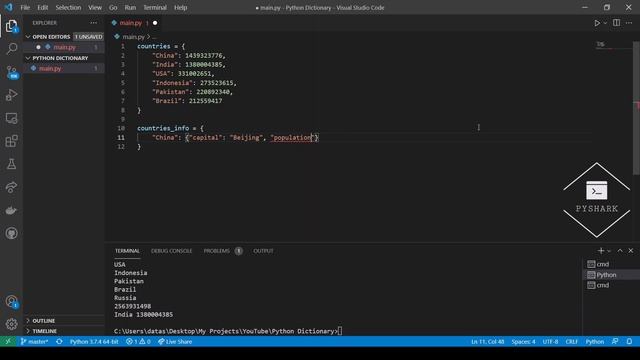Change the UTF-8 encoding

[x=550, y=342]
